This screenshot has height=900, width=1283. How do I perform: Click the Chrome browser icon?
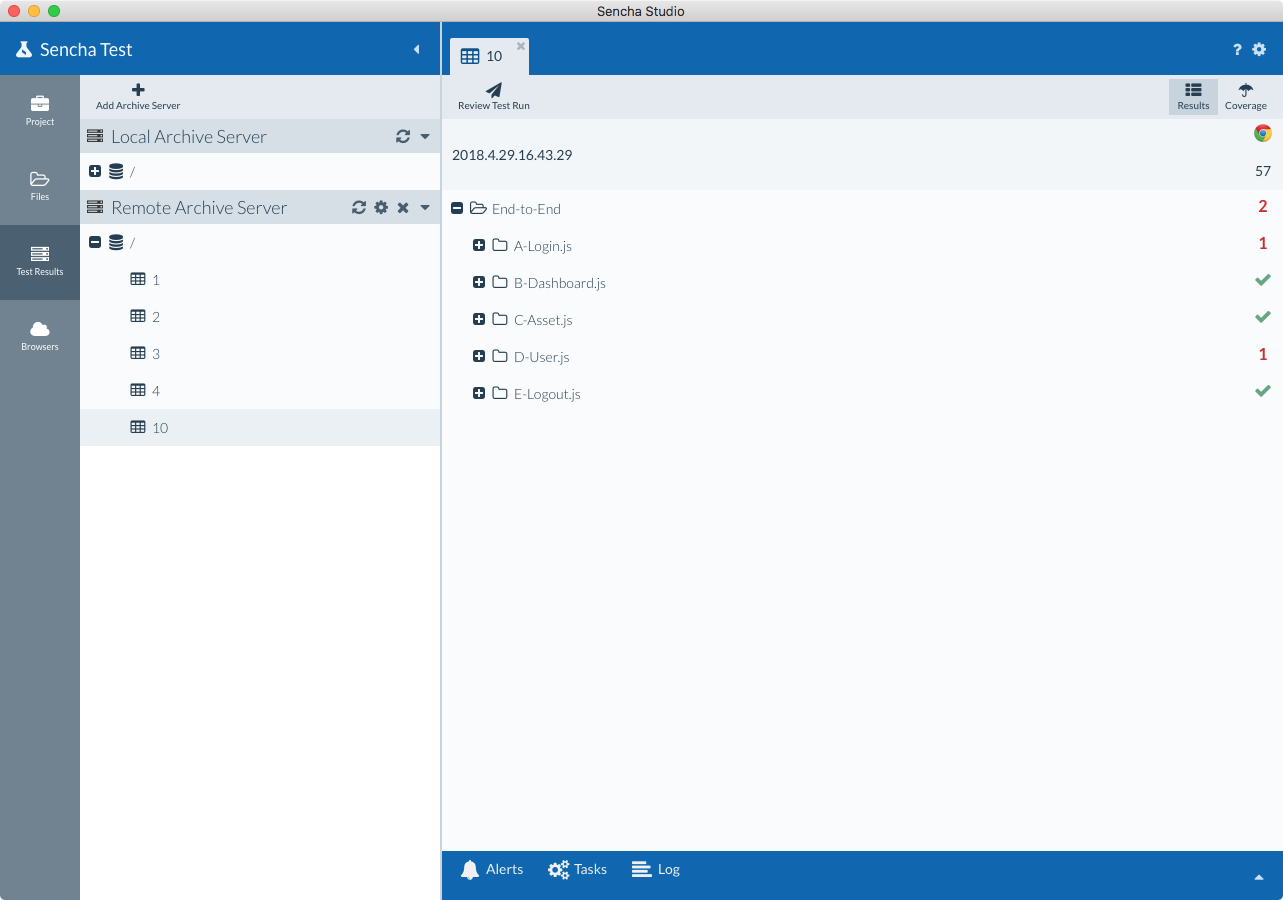[x=1263, y=132]
